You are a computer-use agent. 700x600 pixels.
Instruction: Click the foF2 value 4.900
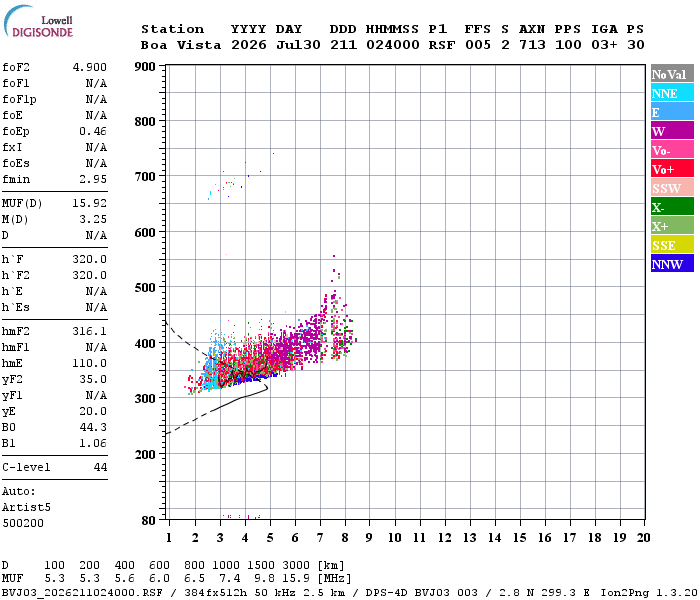(90, 67)
